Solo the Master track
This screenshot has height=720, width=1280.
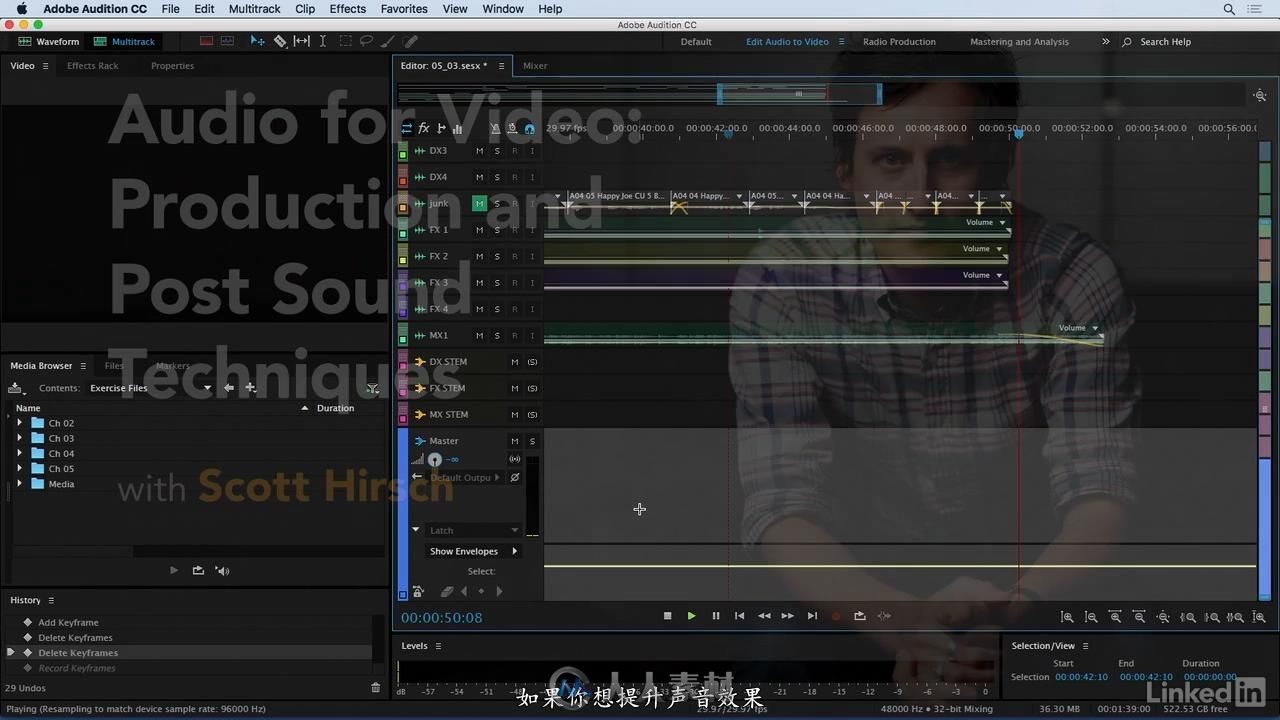[532, 441]
